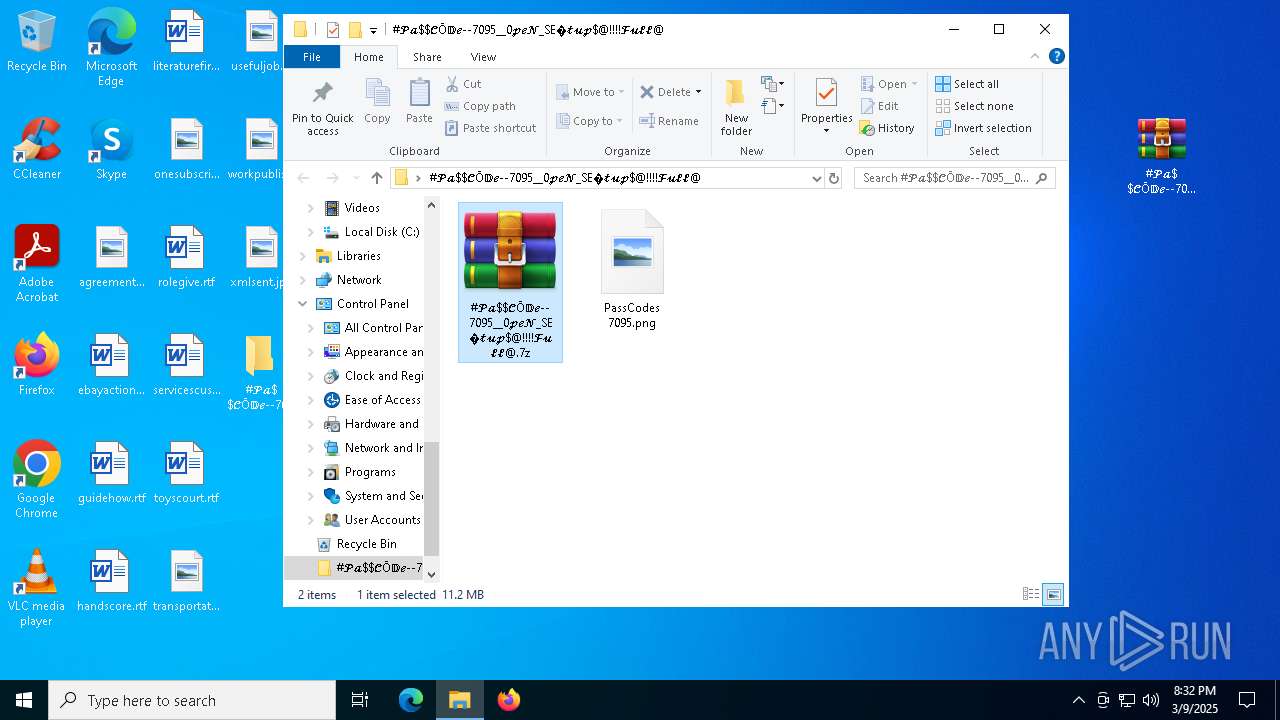Select Recycle Bin in navigation pane
This screenshot has width=1280, height=720.
tap(365, 544)
